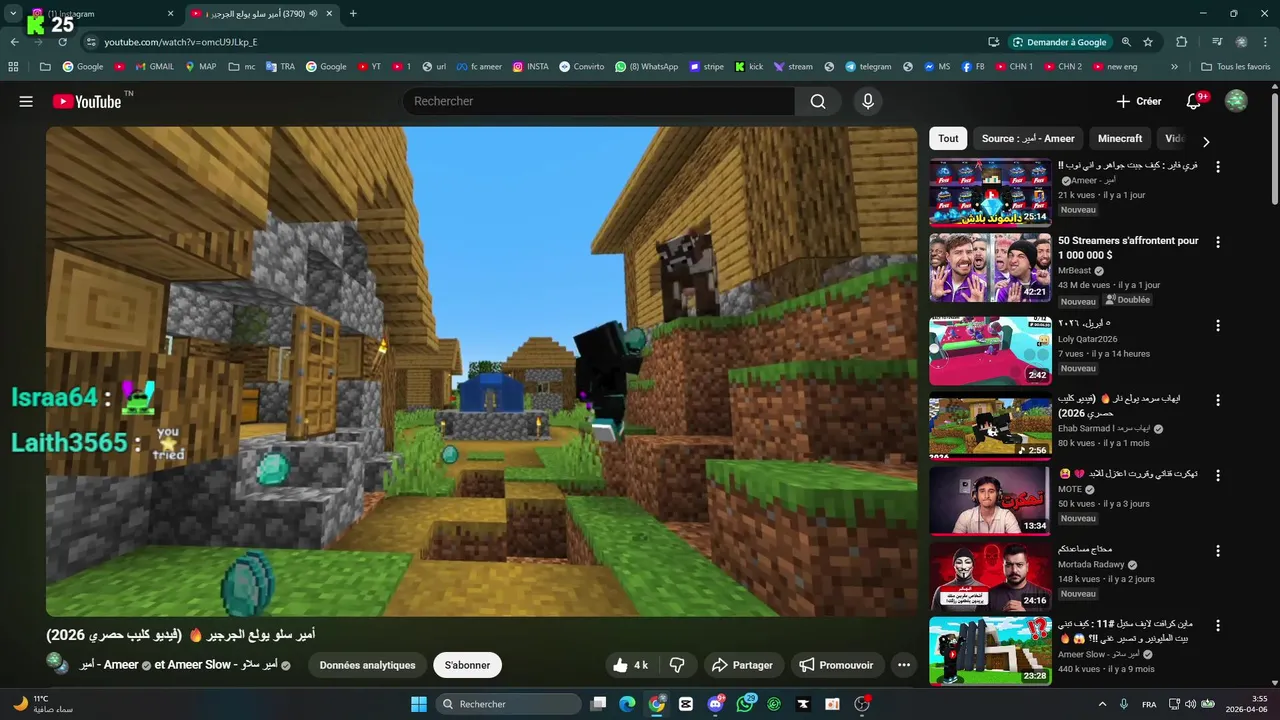Go to YouTube home via logo

coord(87,101)
